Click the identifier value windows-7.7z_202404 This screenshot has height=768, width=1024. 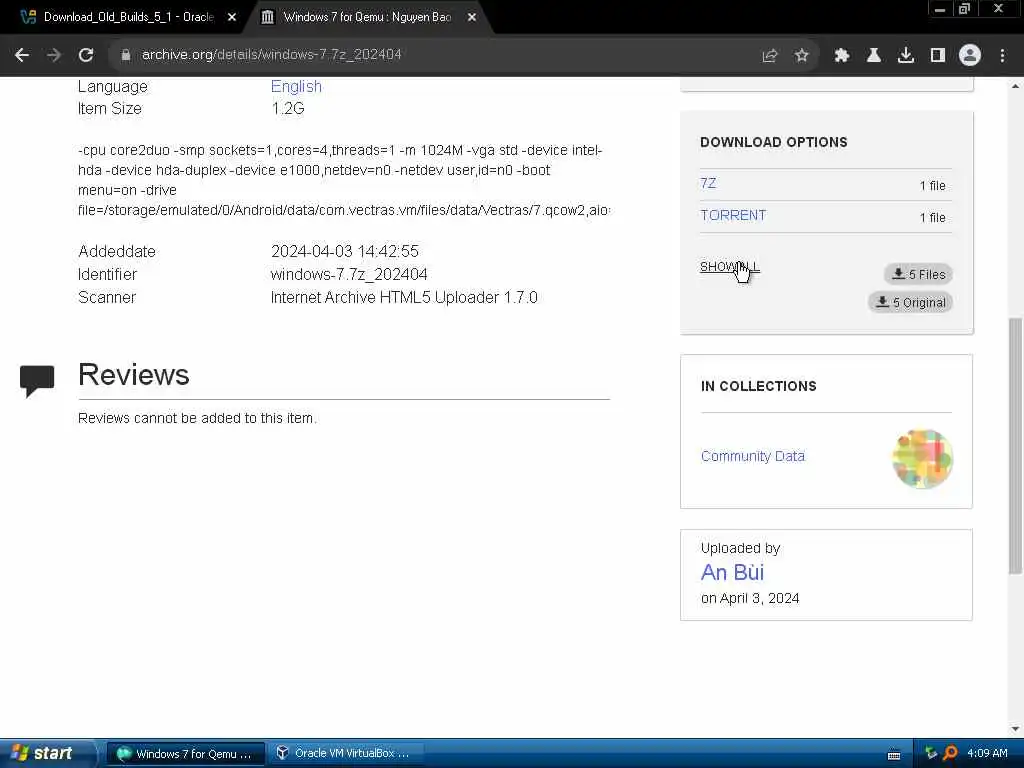click(349, 274)
